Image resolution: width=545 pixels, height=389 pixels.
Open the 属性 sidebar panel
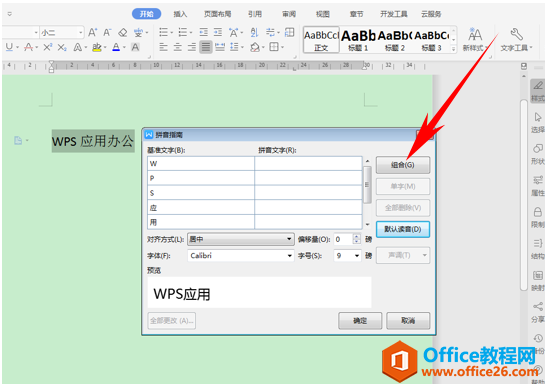point(537,186)
